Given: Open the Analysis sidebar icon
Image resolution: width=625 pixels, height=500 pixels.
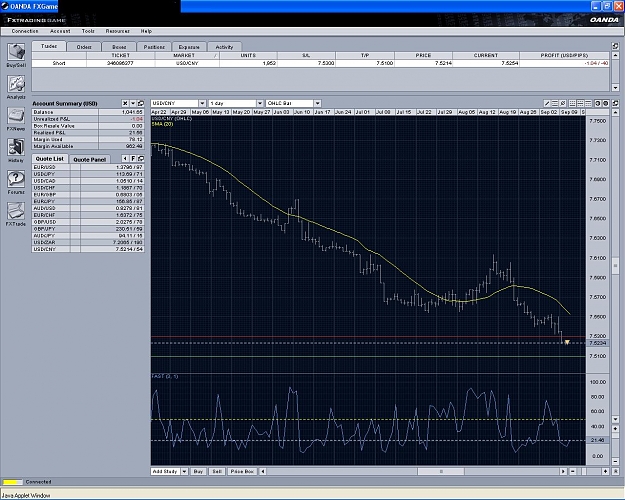Looking at the screenshot, I should click(x=16, y=84).
